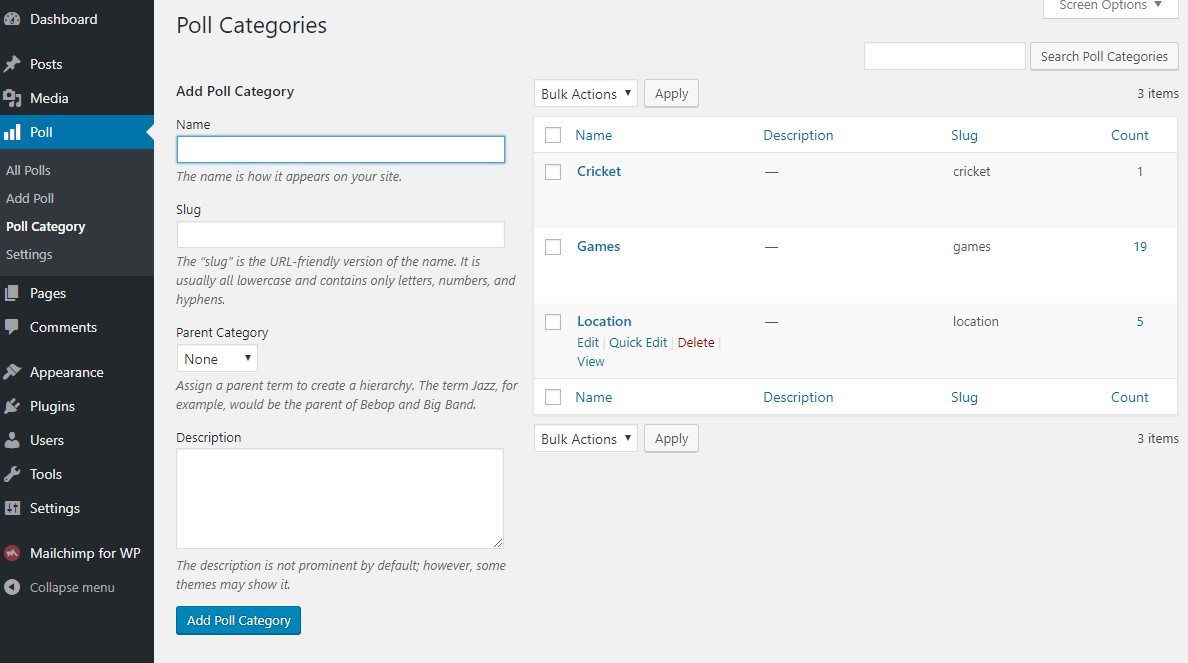Click the Comments speech bubble icon
The width and height of the screenshot is (1188, 663).
point(12,327)
